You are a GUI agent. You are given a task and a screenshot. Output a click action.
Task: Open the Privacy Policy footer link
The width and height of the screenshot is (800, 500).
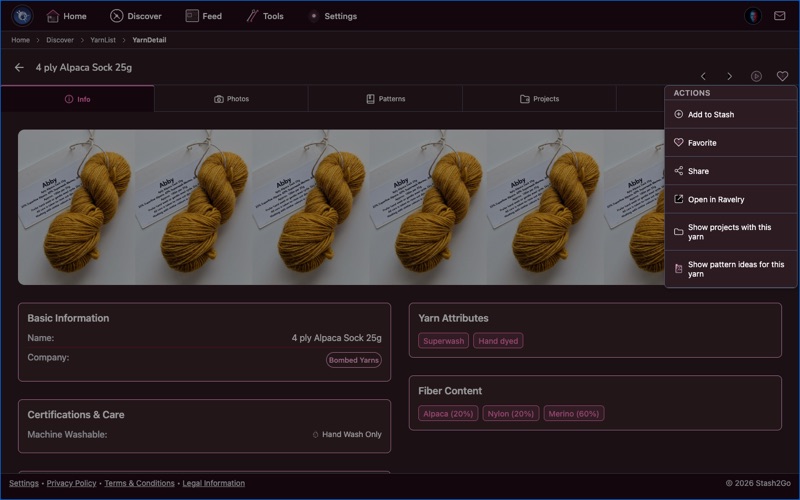point(71,483)
